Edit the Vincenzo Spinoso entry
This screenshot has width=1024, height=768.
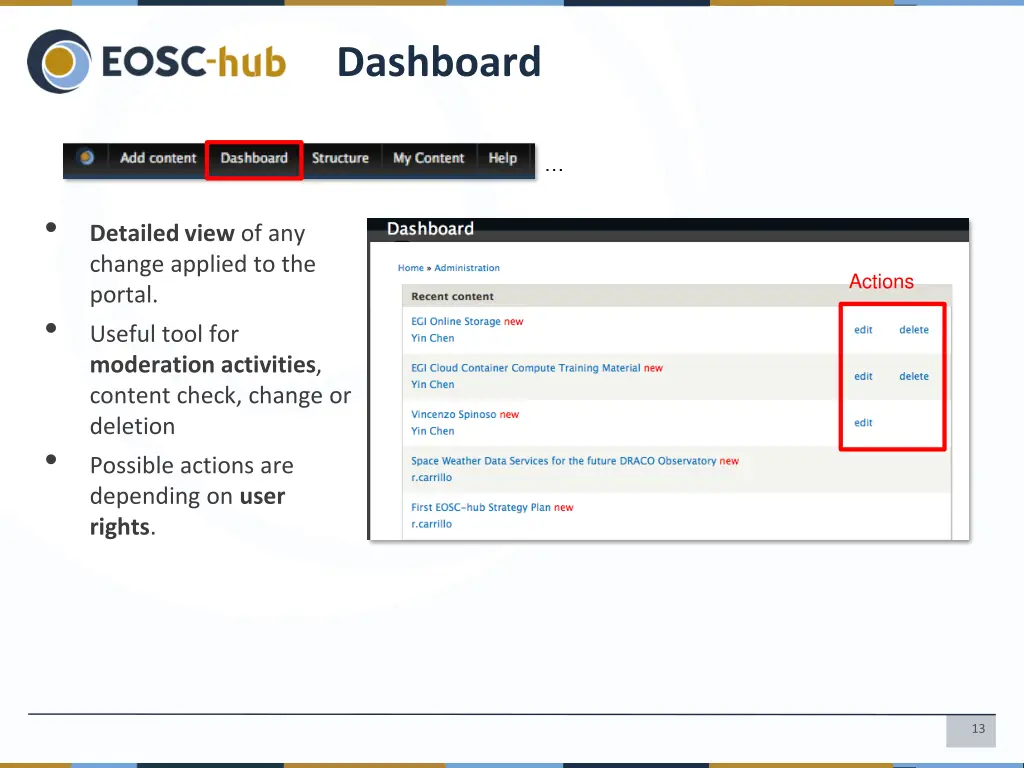pos(863,423)
